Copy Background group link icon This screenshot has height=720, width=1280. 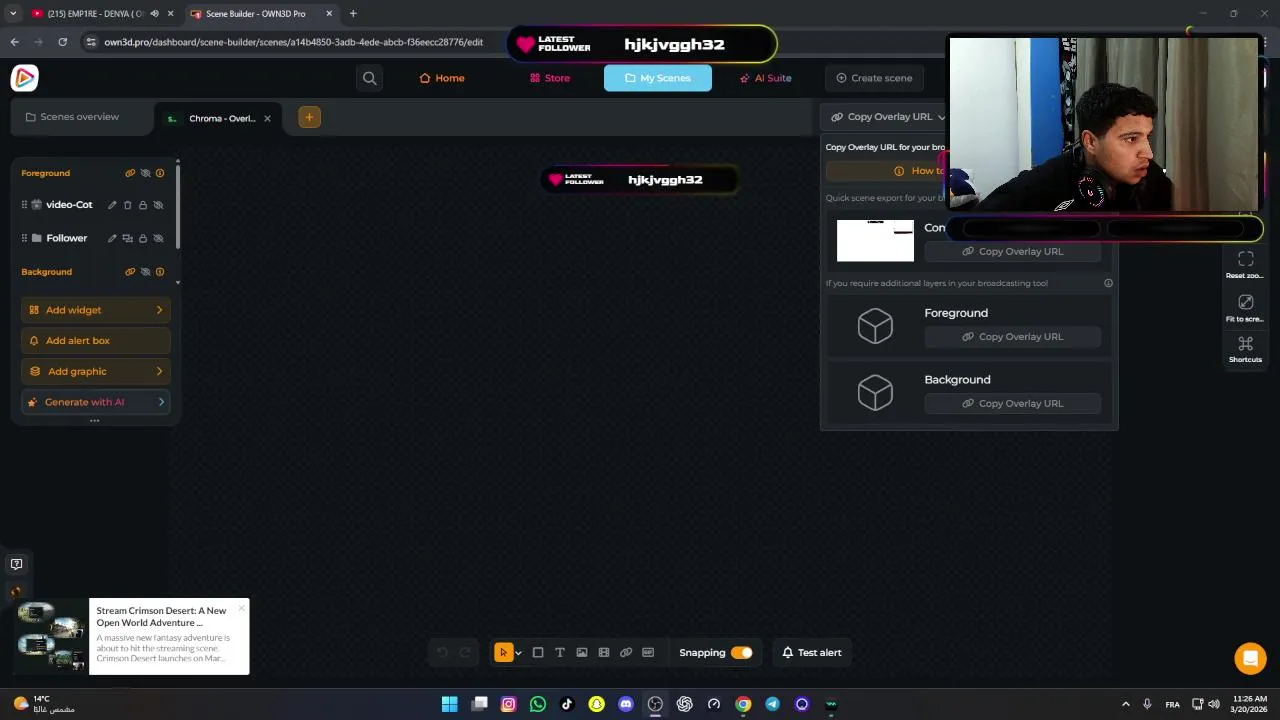click(130, 272)
